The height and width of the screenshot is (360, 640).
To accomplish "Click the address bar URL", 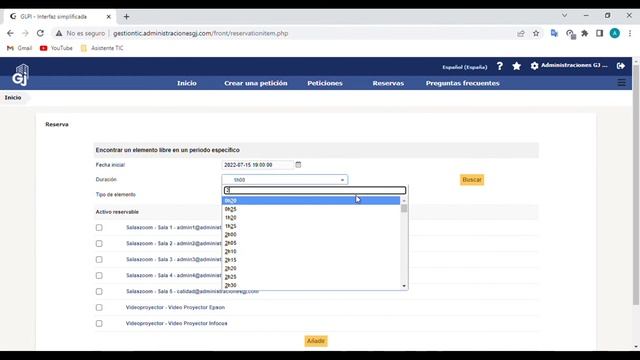I will coord(200,33).
